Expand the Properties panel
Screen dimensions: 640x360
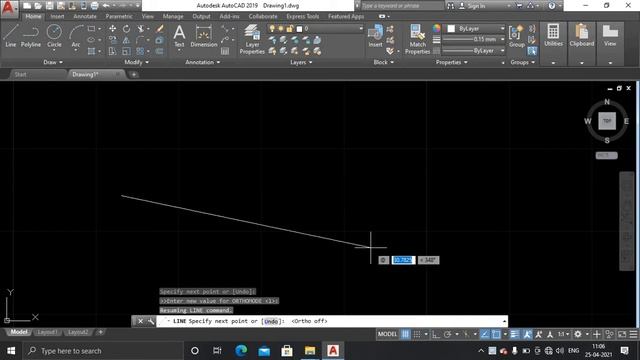click(451, 62)
